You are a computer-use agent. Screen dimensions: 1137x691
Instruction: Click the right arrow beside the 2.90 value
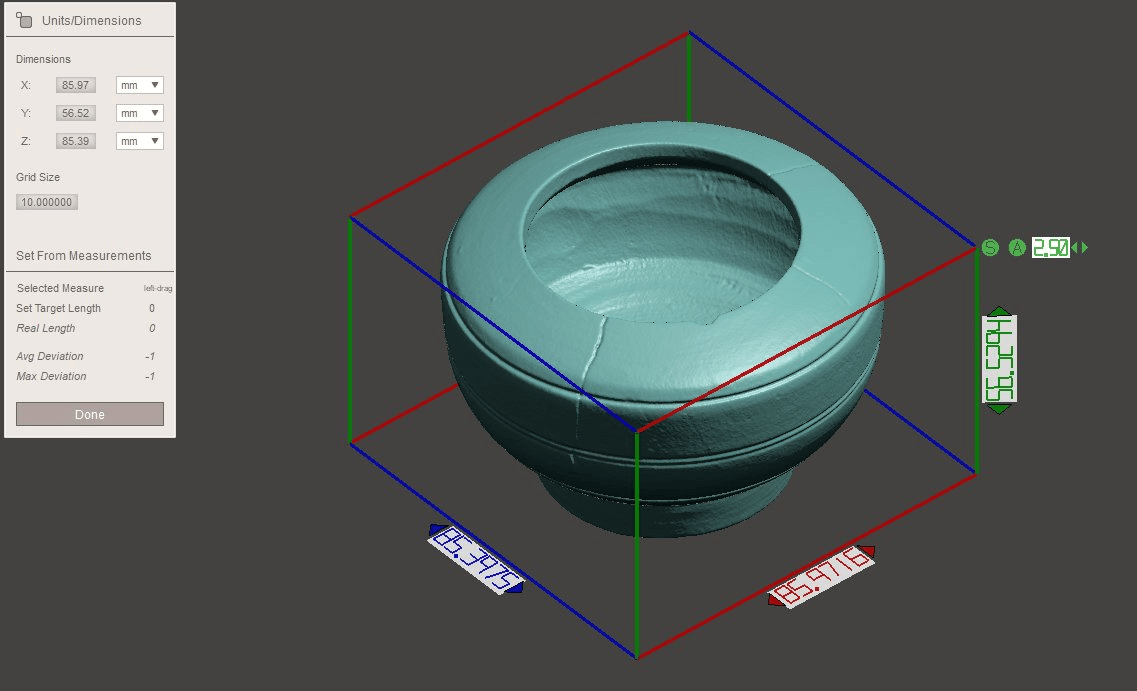[1085, 247]
